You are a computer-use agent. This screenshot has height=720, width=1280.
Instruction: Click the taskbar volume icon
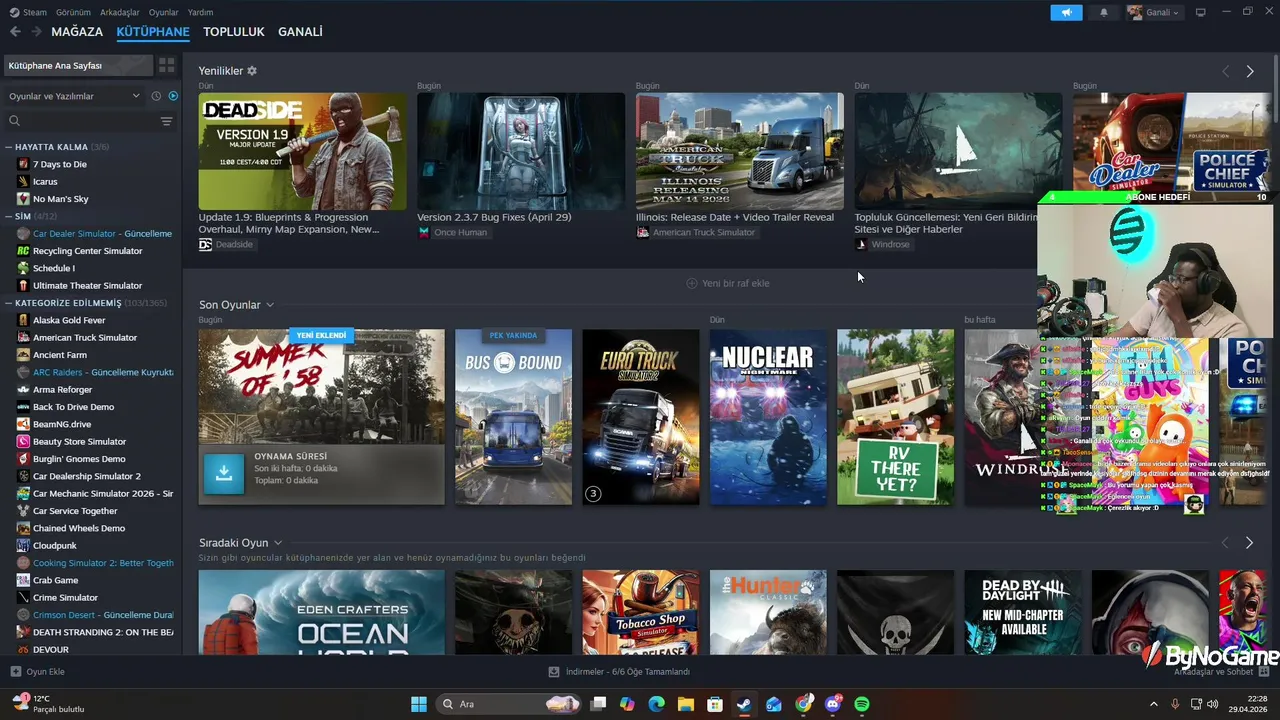(x=1214, y=704)
